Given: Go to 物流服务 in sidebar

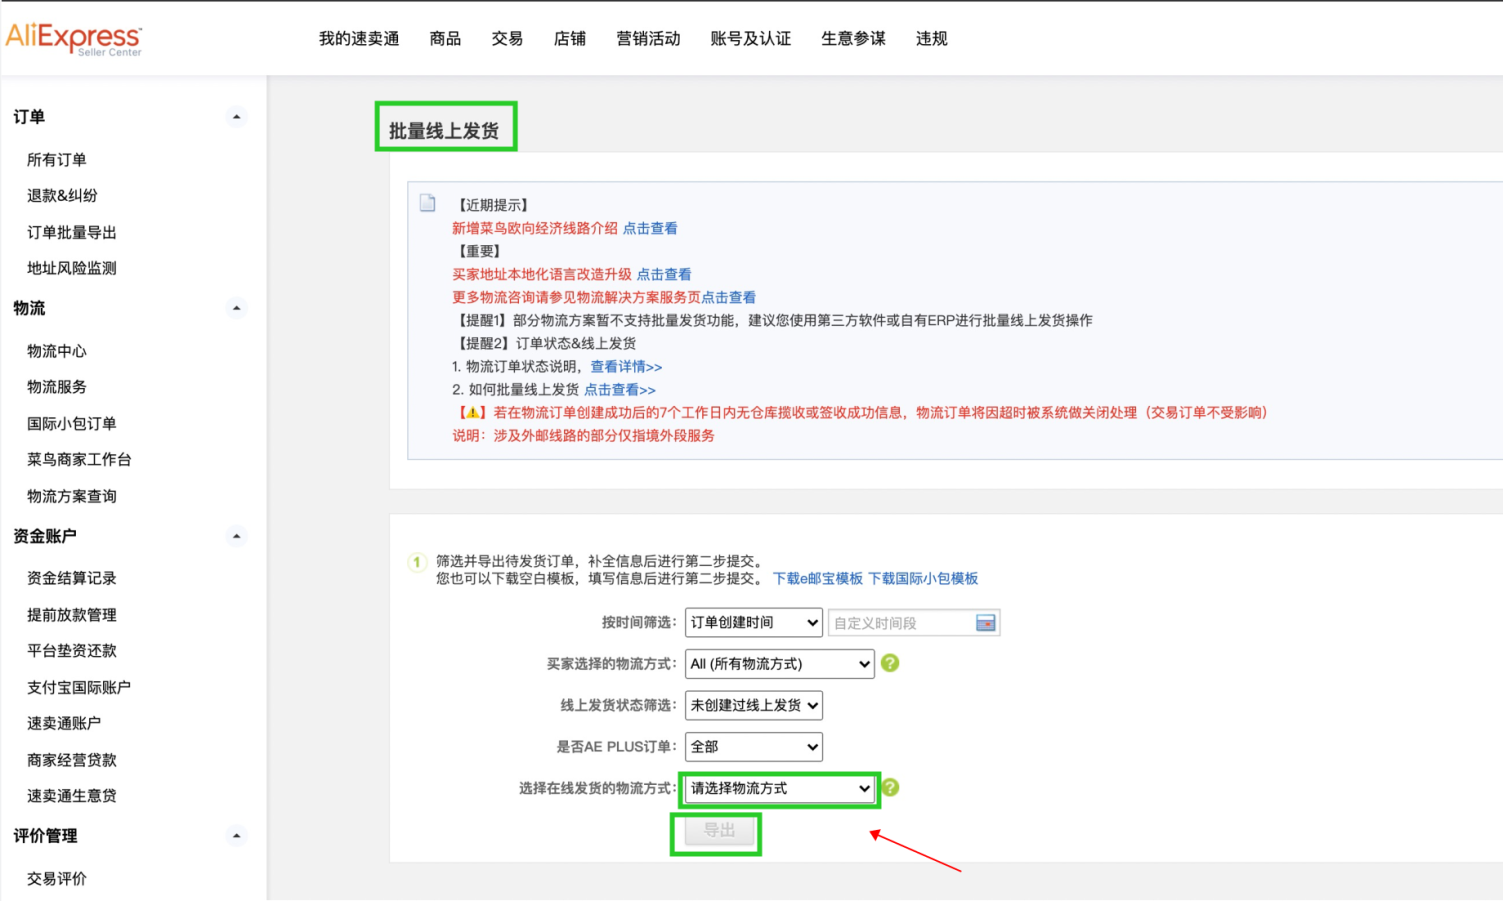Looking at the screenshot, I should 57,387.
